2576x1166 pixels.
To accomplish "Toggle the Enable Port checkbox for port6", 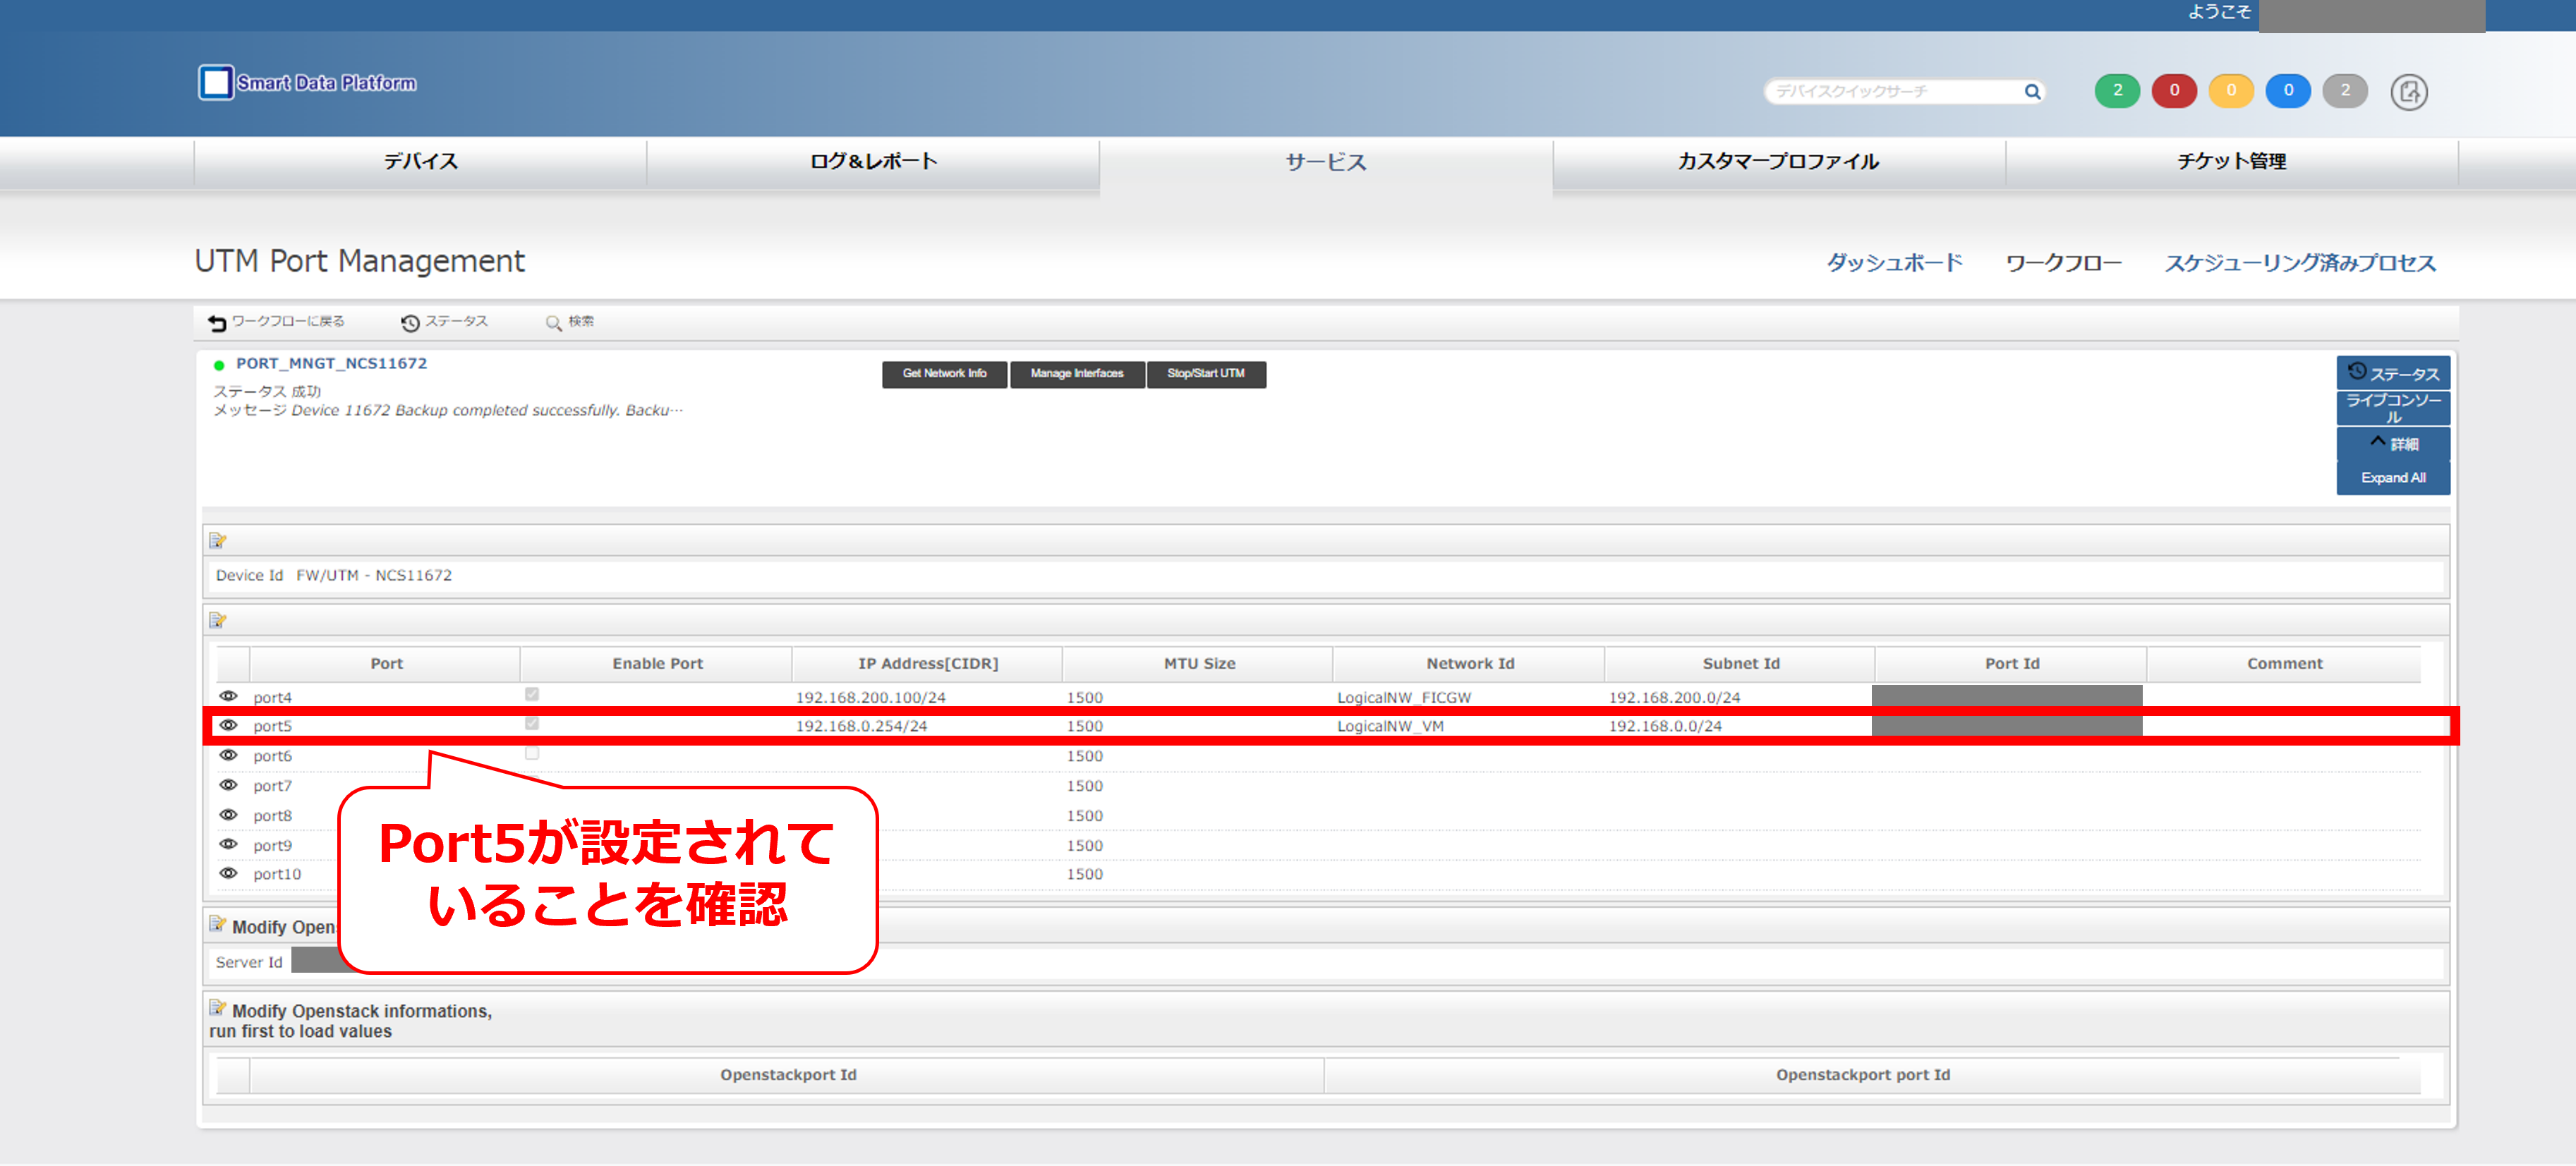I will pos(532,754).
